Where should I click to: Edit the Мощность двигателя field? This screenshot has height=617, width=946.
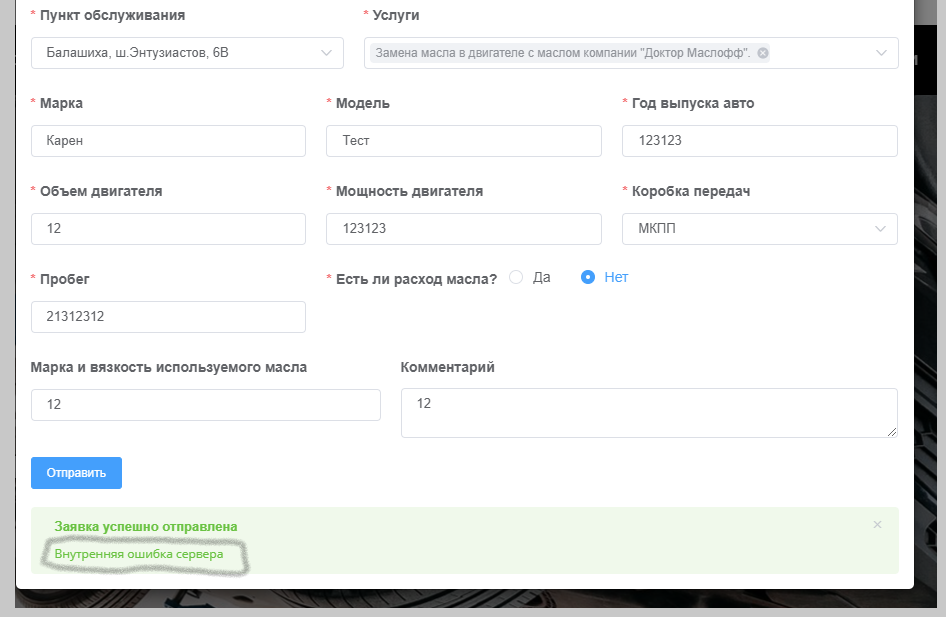pyautogui.click(x=464, y=229)
